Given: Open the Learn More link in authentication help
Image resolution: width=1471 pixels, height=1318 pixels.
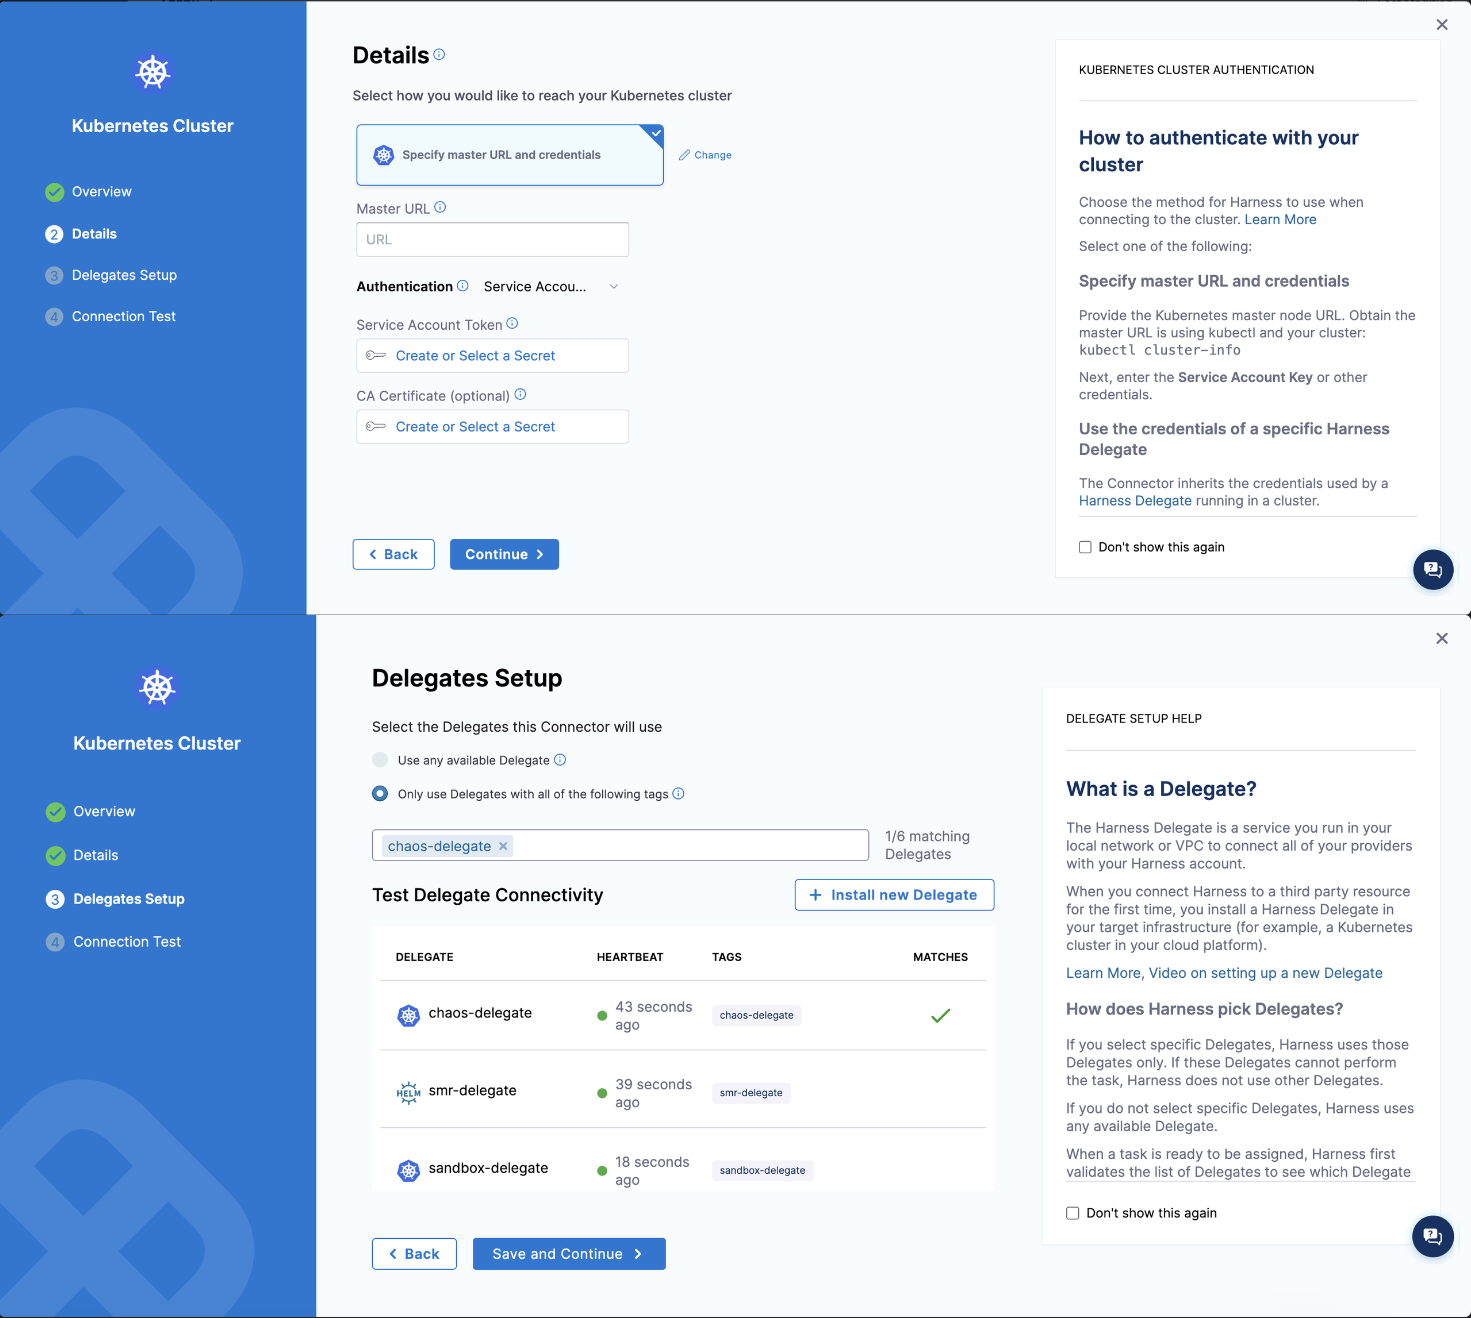Looking at the screenshot, I should [1280, 220].
